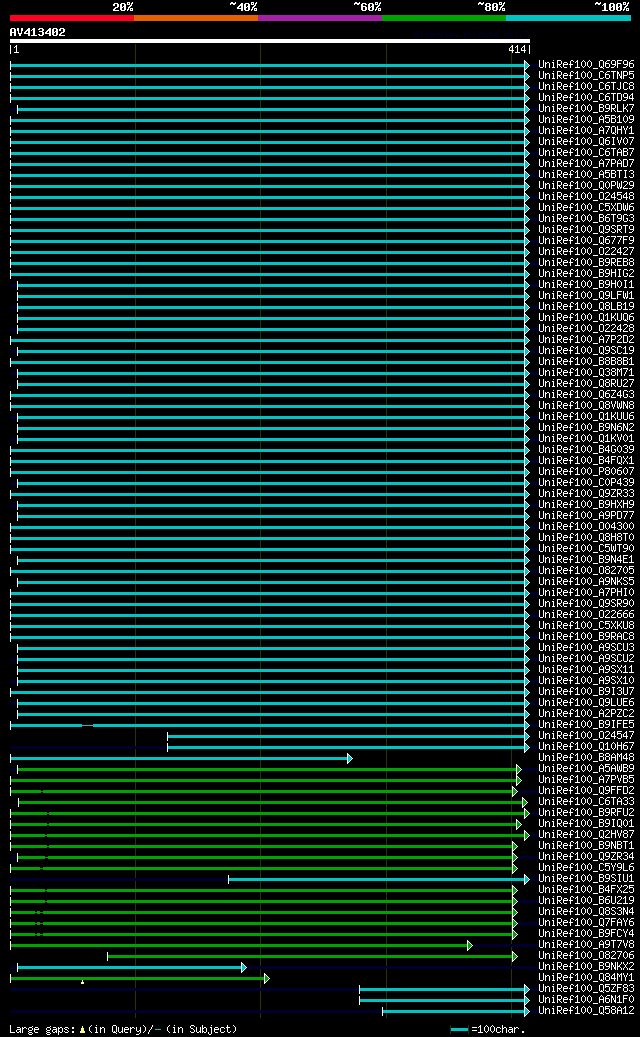Select the UniRef100_Q10H67 label

point(586,746)
